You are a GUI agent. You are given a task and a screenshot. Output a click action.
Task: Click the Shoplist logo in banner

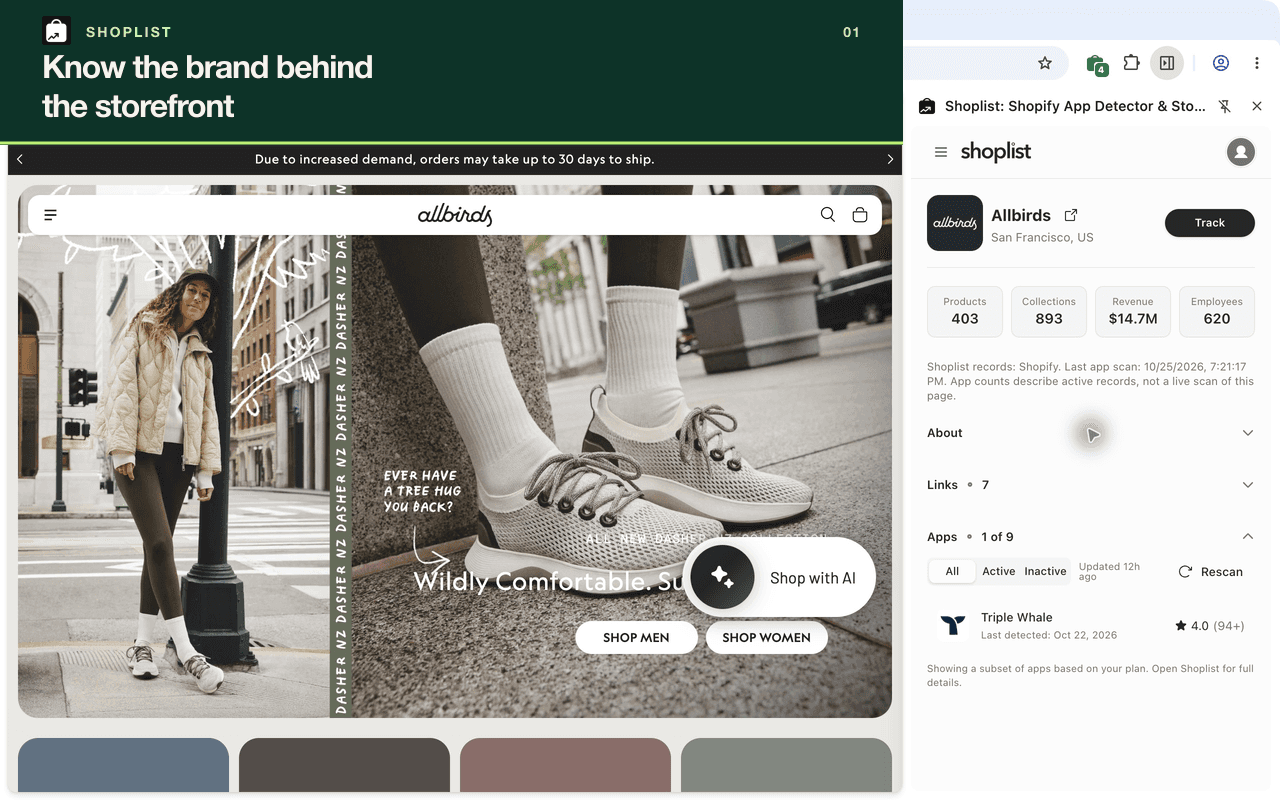[x=56, y=32]
